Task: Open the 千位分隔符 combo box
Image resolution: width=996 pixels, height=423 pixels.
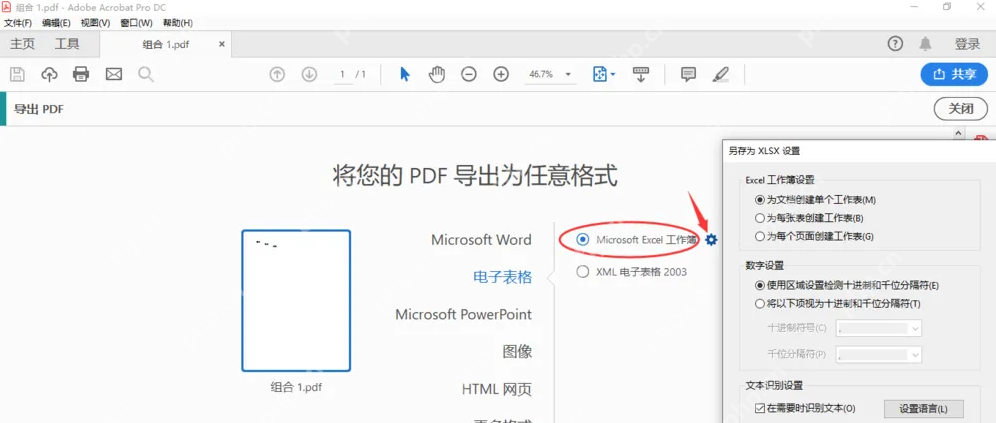Action: [x=878, y=354]
